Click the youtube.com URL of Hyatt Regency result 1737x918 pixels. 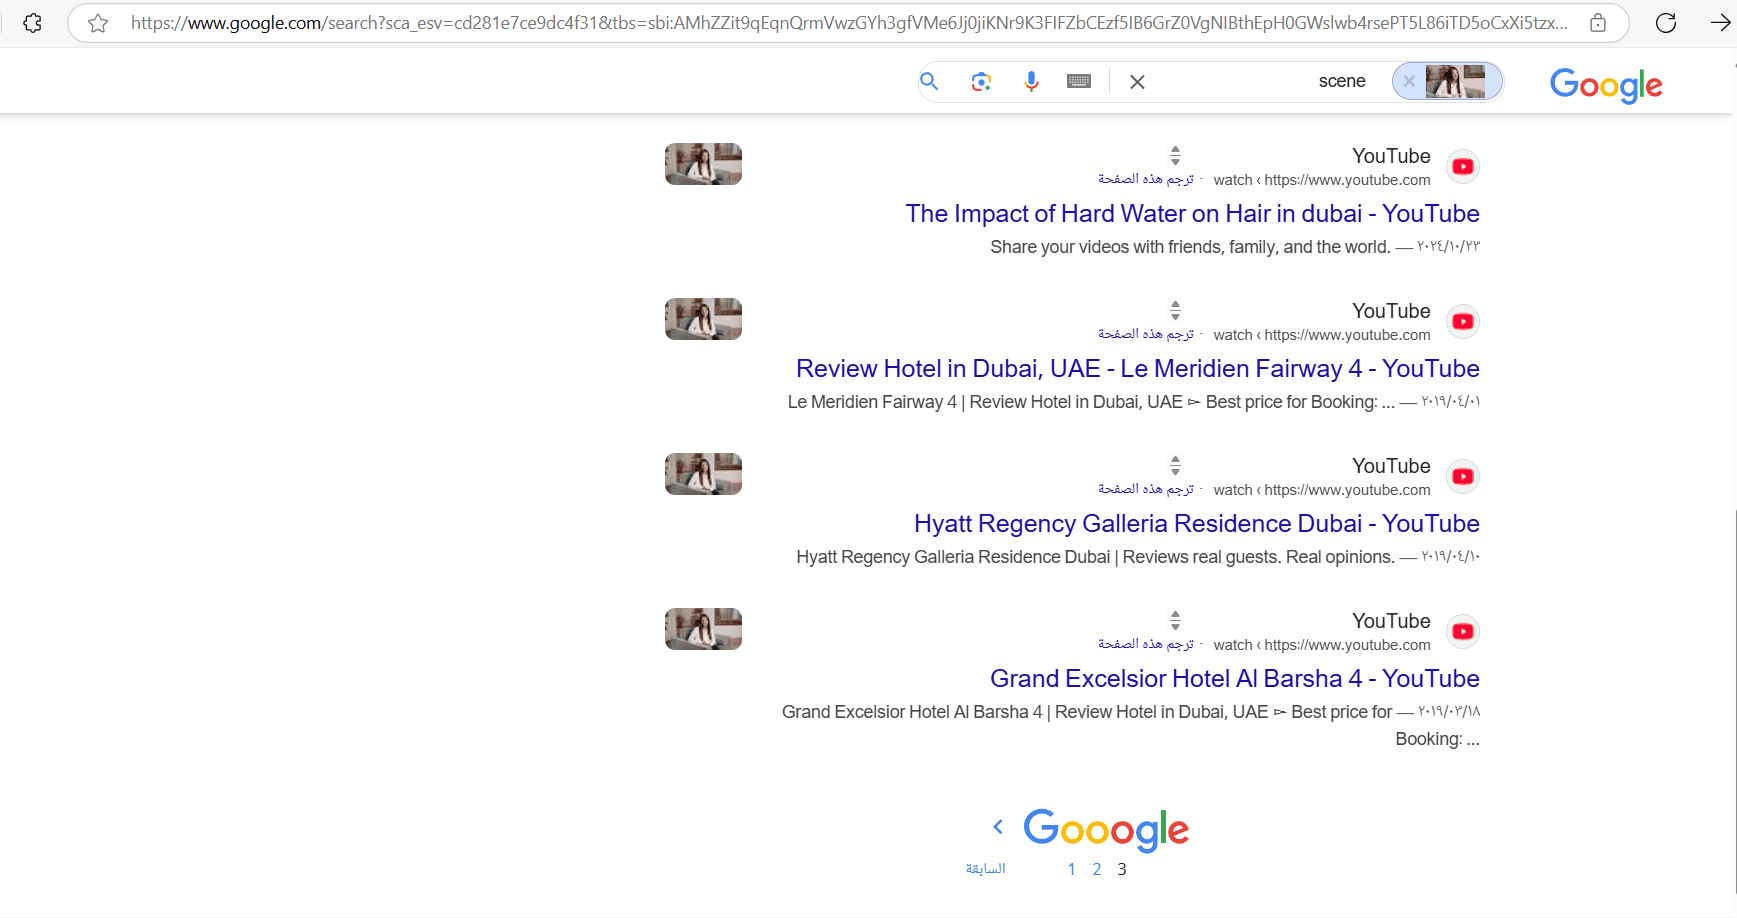tap(1322, 490)
